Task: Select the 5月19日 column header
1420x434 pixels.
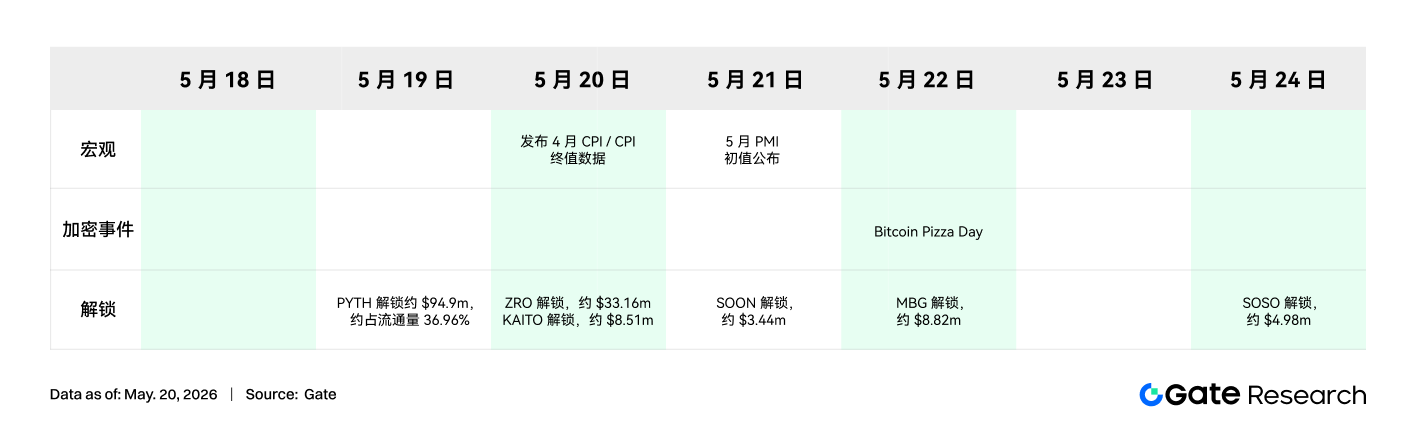Action: (406, 80)
